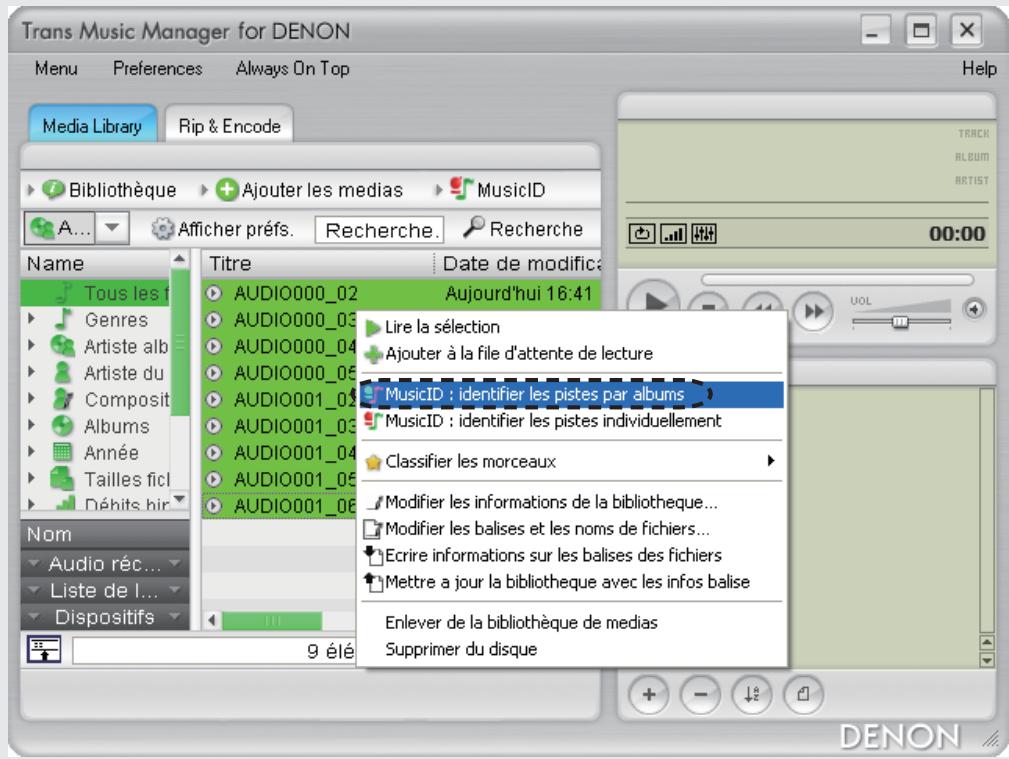This screenshot has width=1009, height=759.
Task: Click the playlist add (+) button
Action: (x=649, y=694)
